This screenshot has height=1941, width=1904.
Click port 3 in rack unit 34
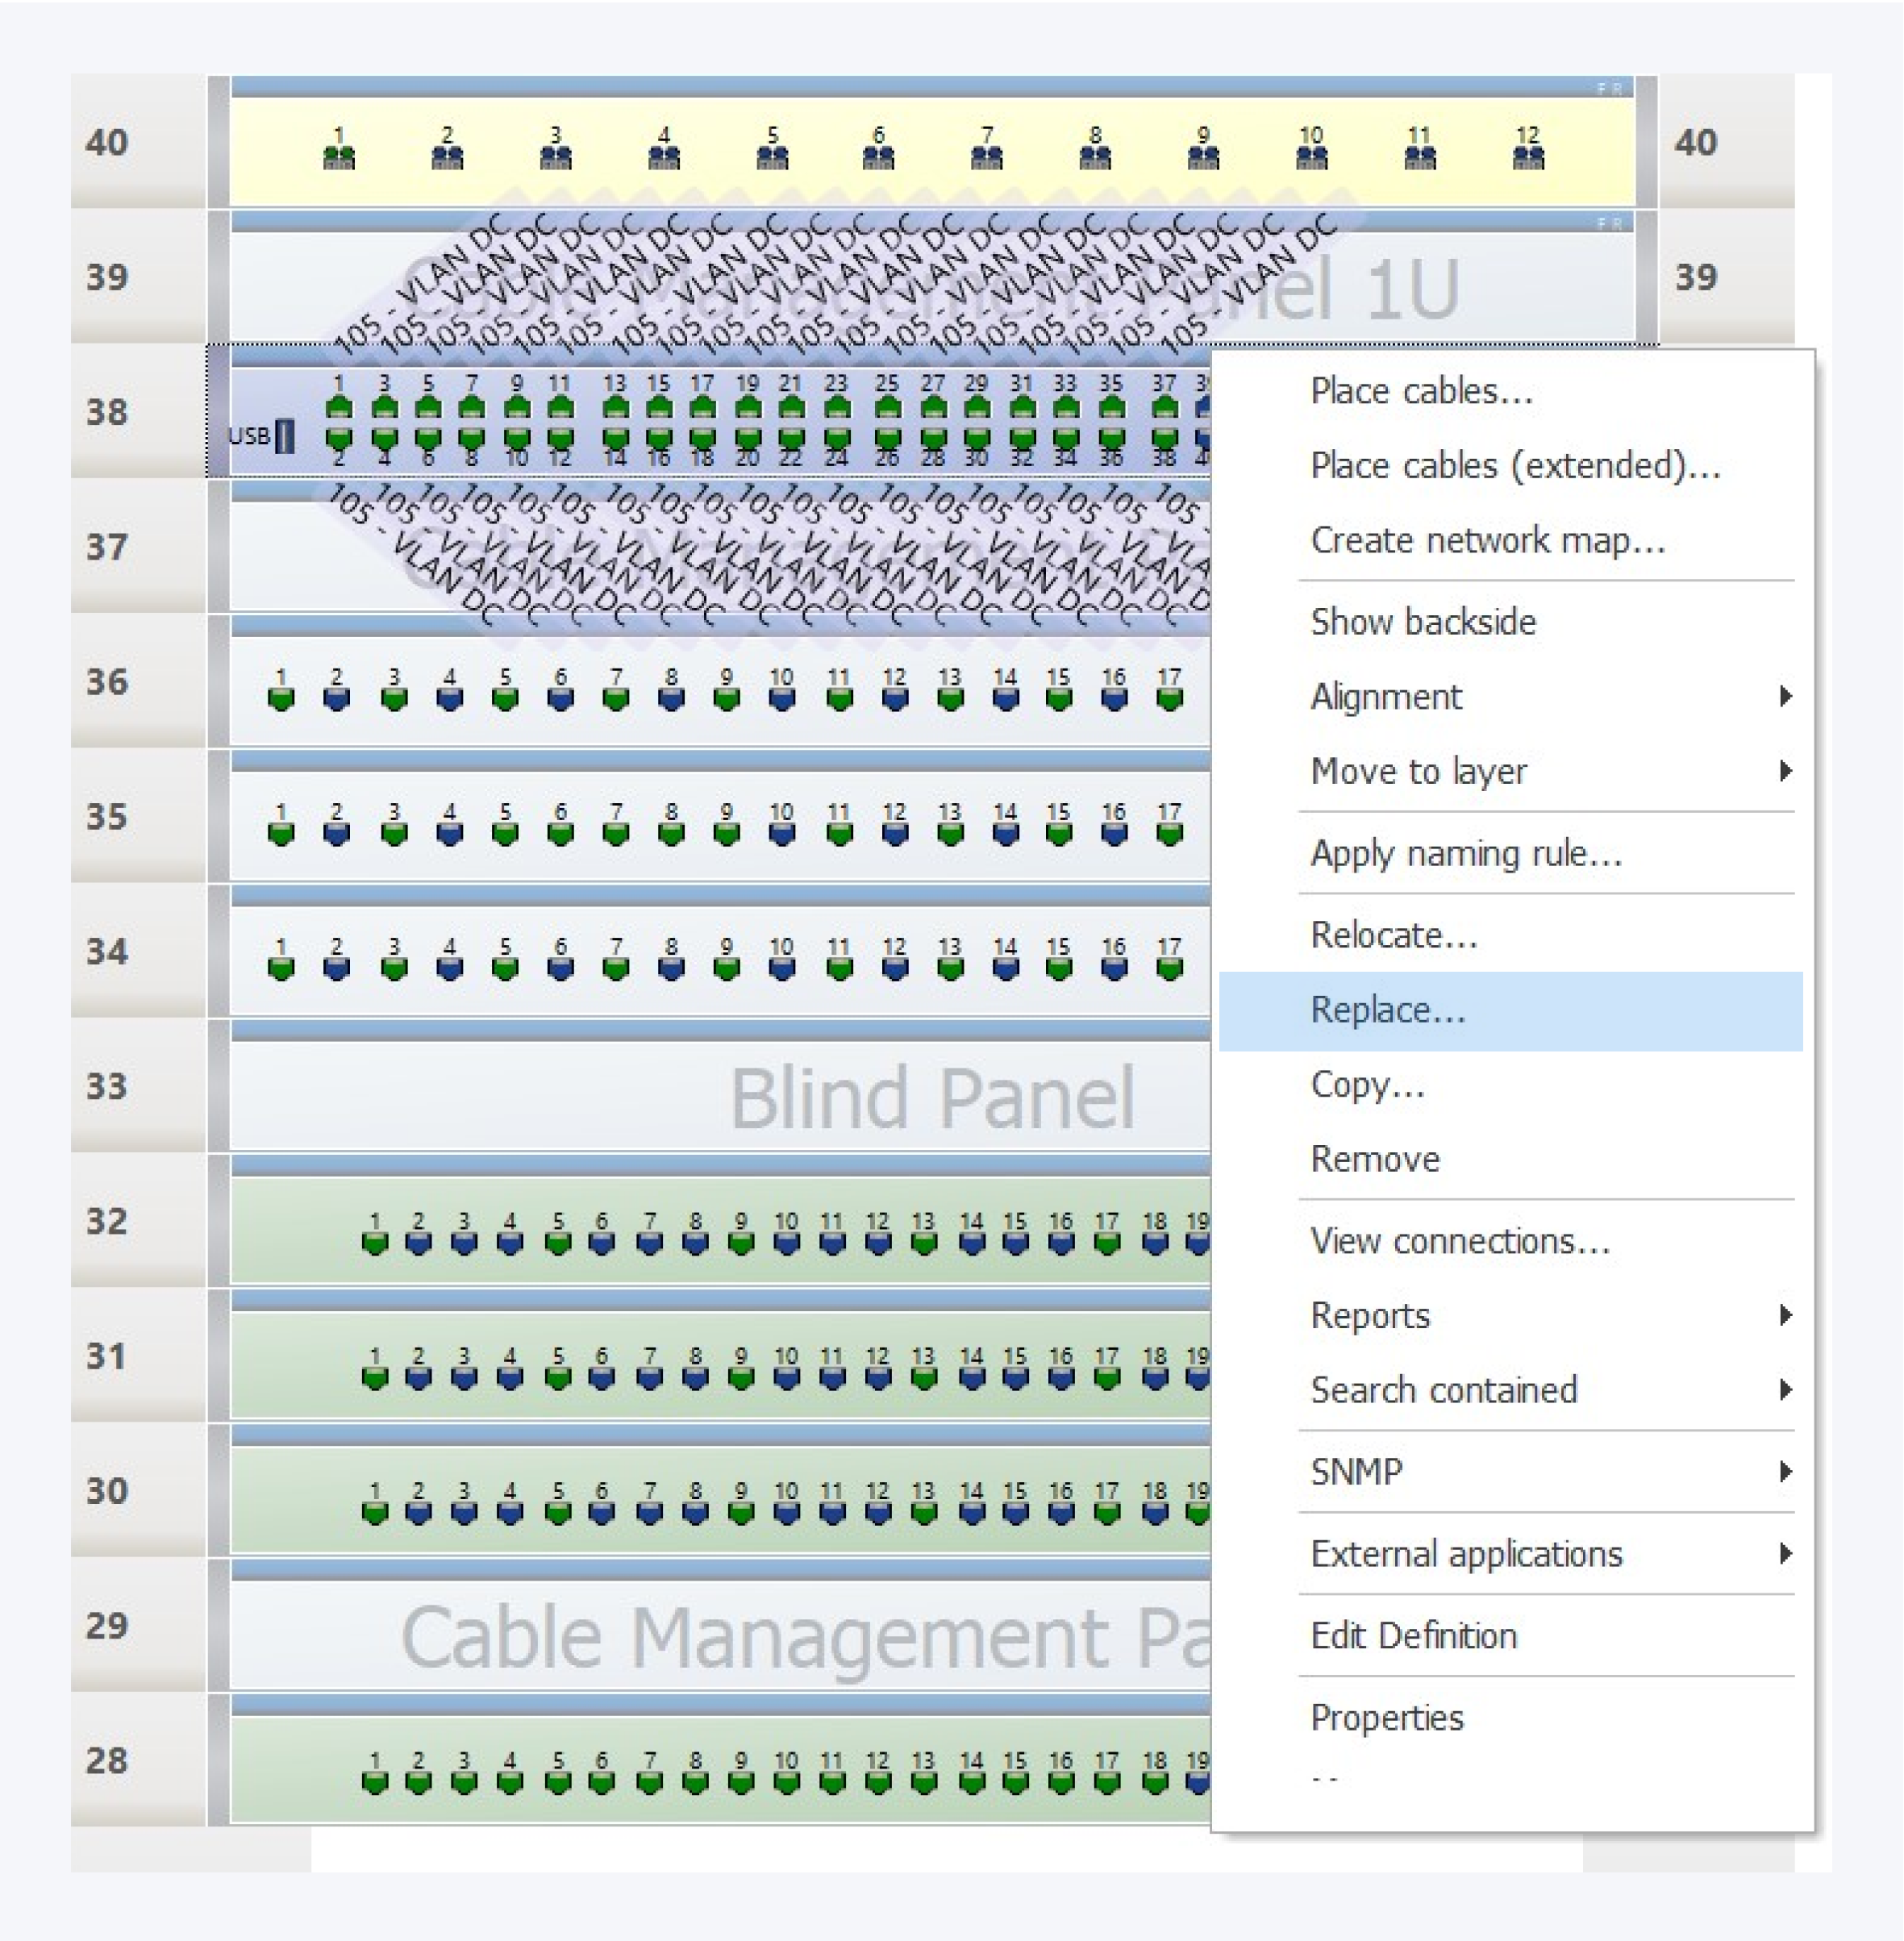394,967
